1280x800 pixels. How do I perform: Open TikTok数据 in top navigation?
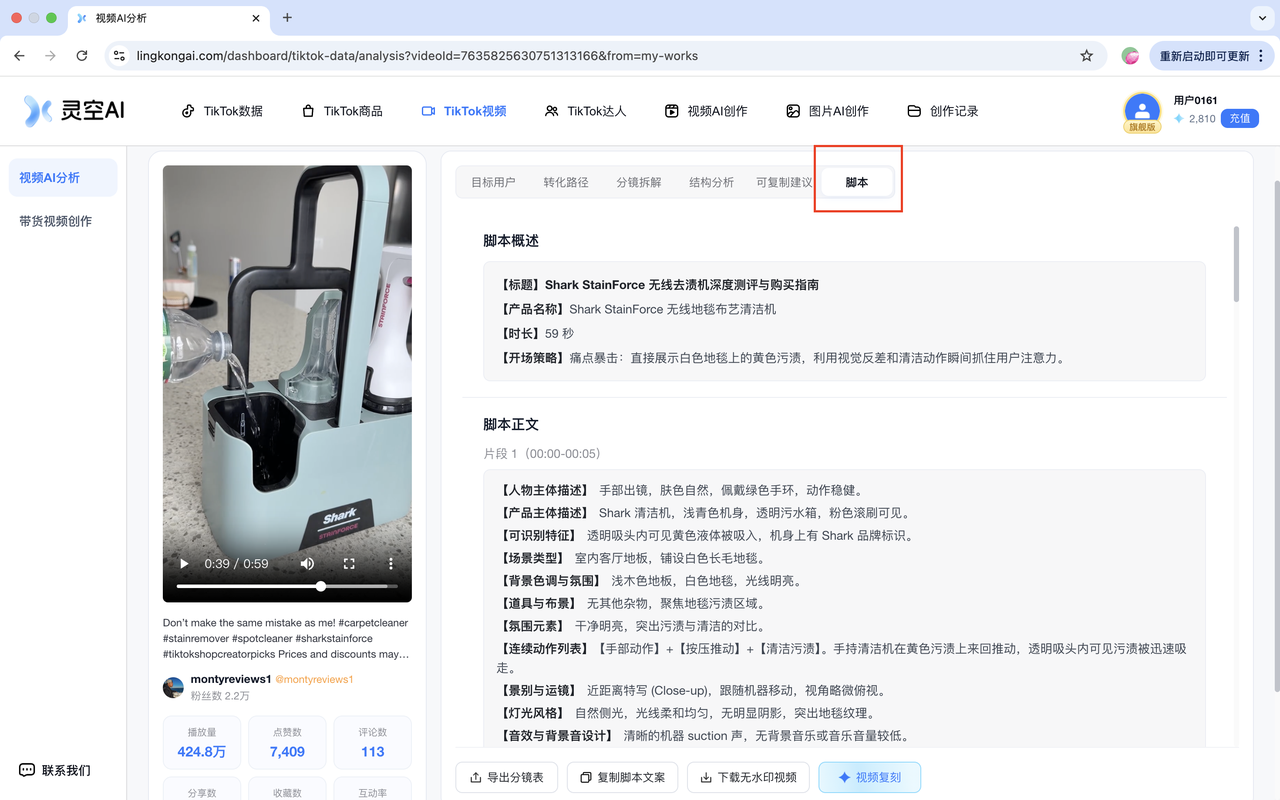222,111
